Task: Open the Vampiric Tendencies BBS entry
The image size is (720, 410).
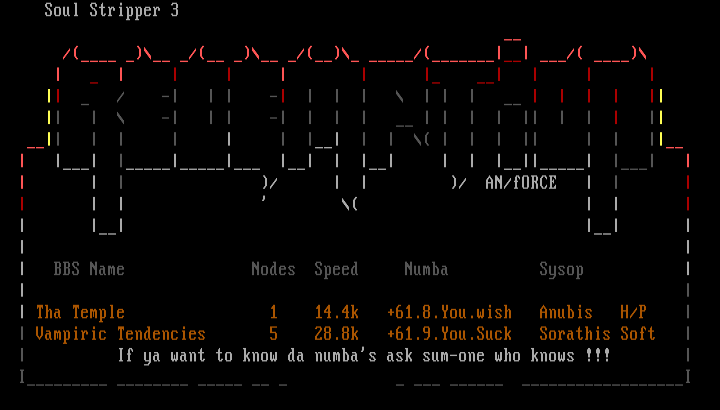Action: (x=120, y=334)
